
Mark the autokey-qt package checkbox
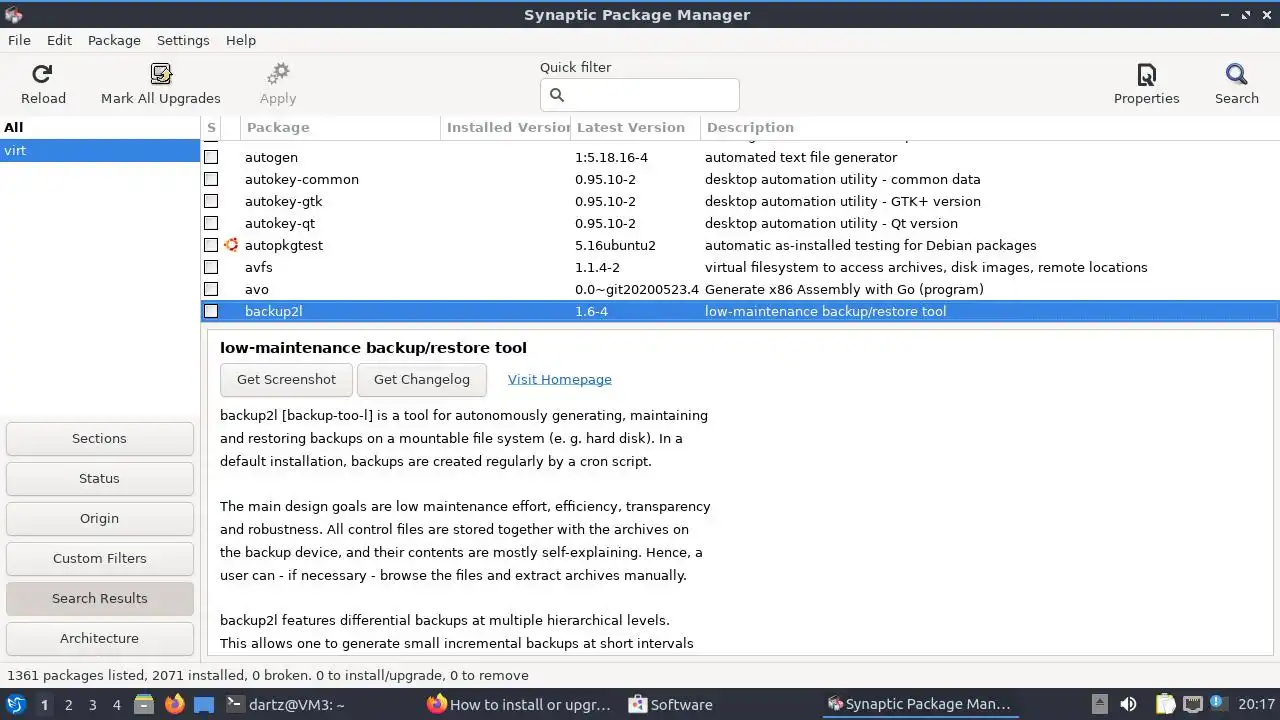(x=211, y=223)
